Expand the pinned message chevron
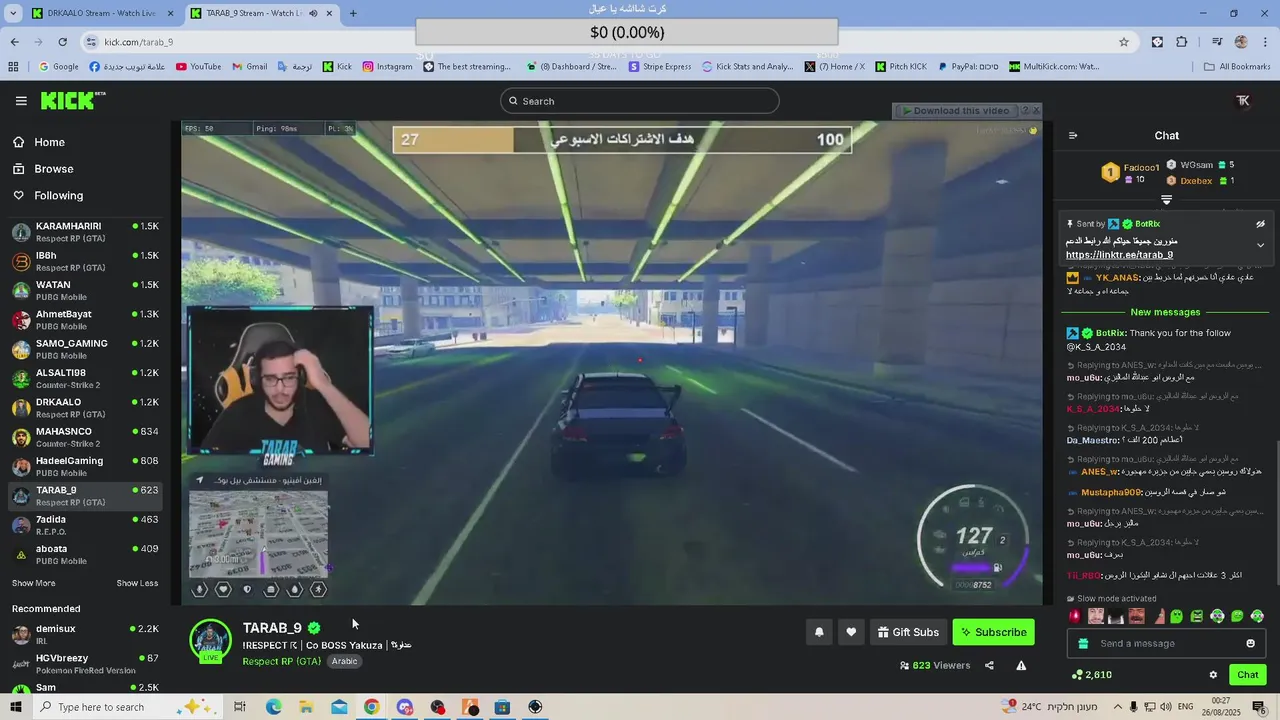The width and height of the screenshot is (1280, 720). coord(1260,245)
